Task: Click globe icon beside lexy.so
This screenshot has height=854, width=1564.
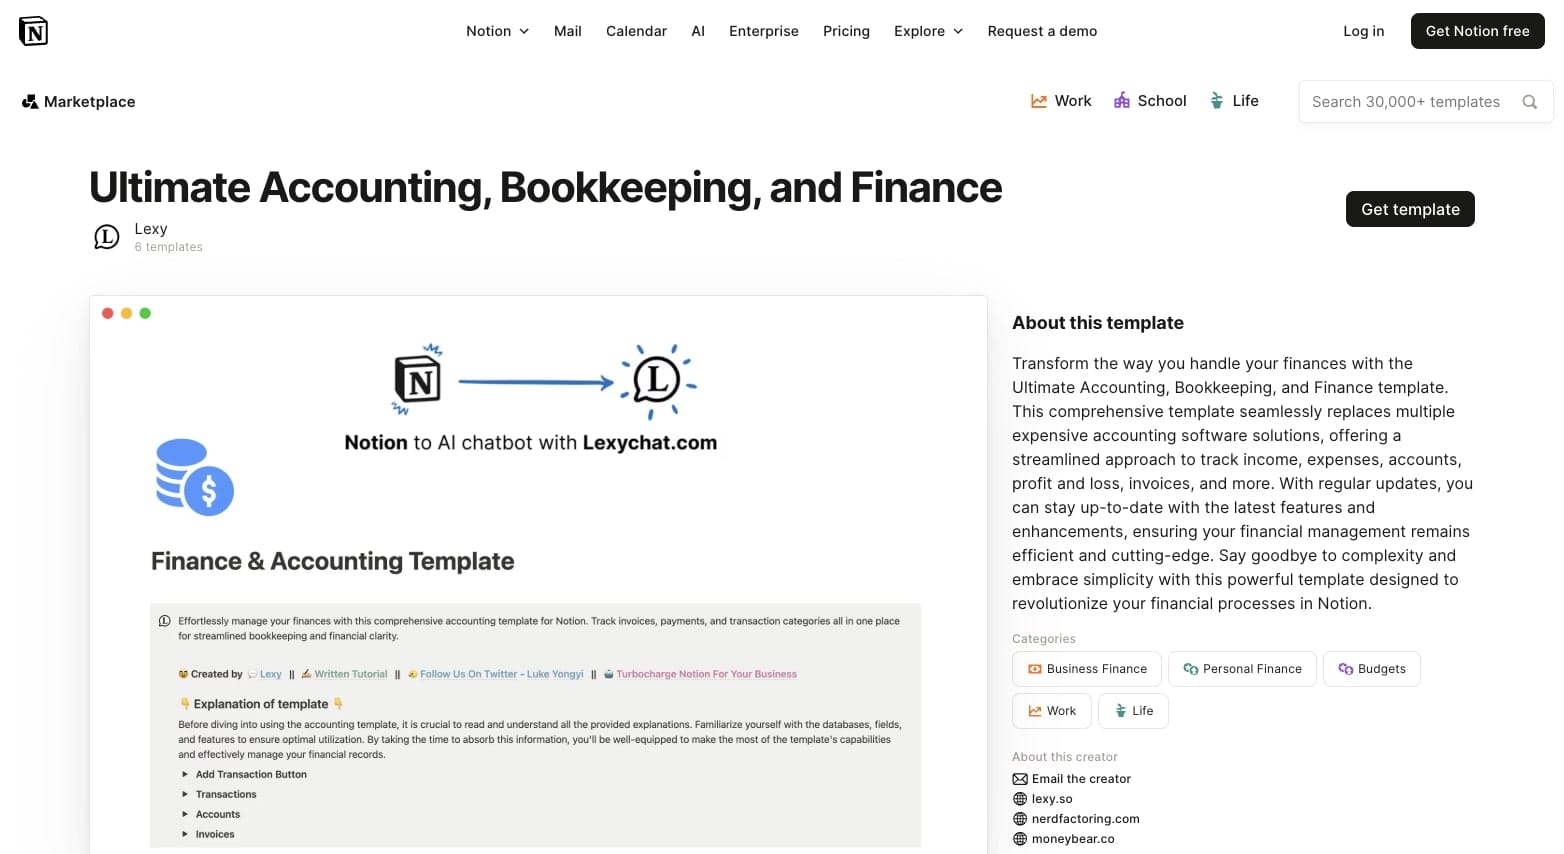Action: click(x=1020, y=799)
